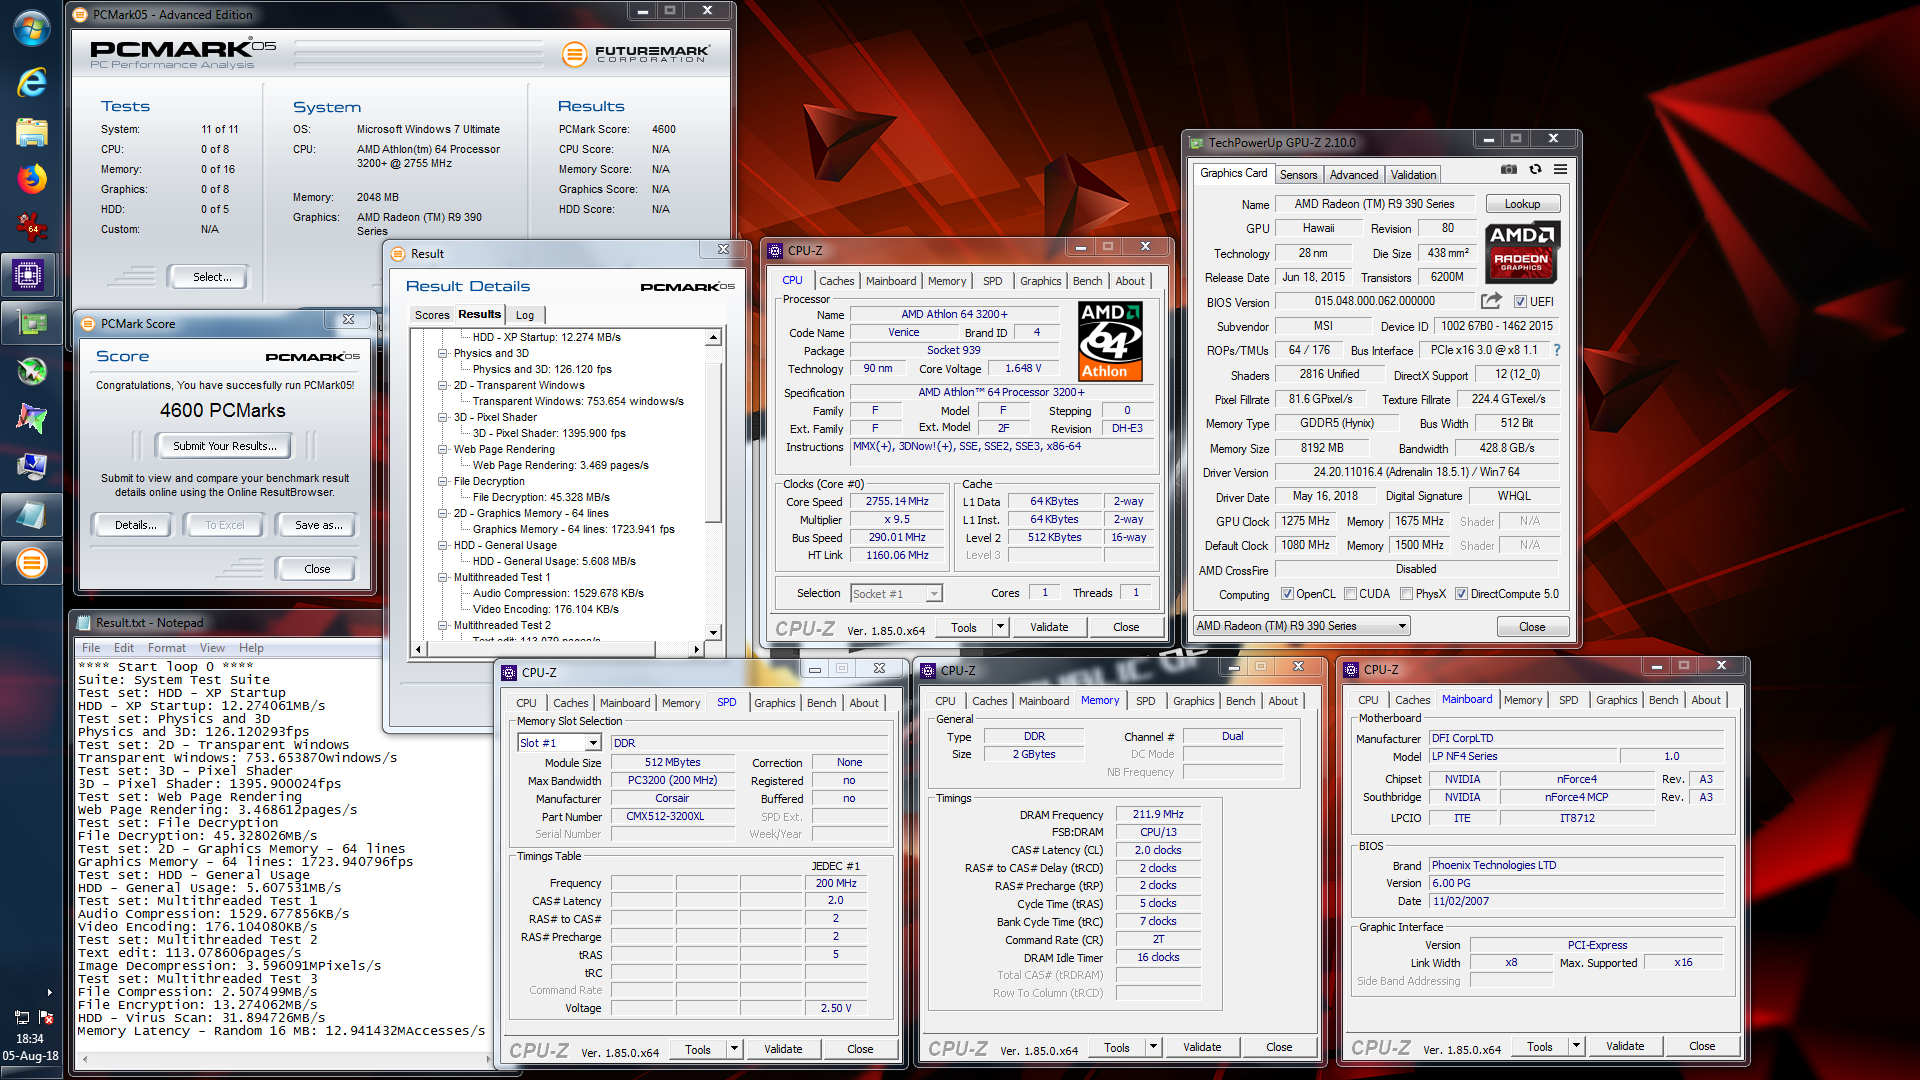Click Close button in GPU-Z window

coord(1532,627)
